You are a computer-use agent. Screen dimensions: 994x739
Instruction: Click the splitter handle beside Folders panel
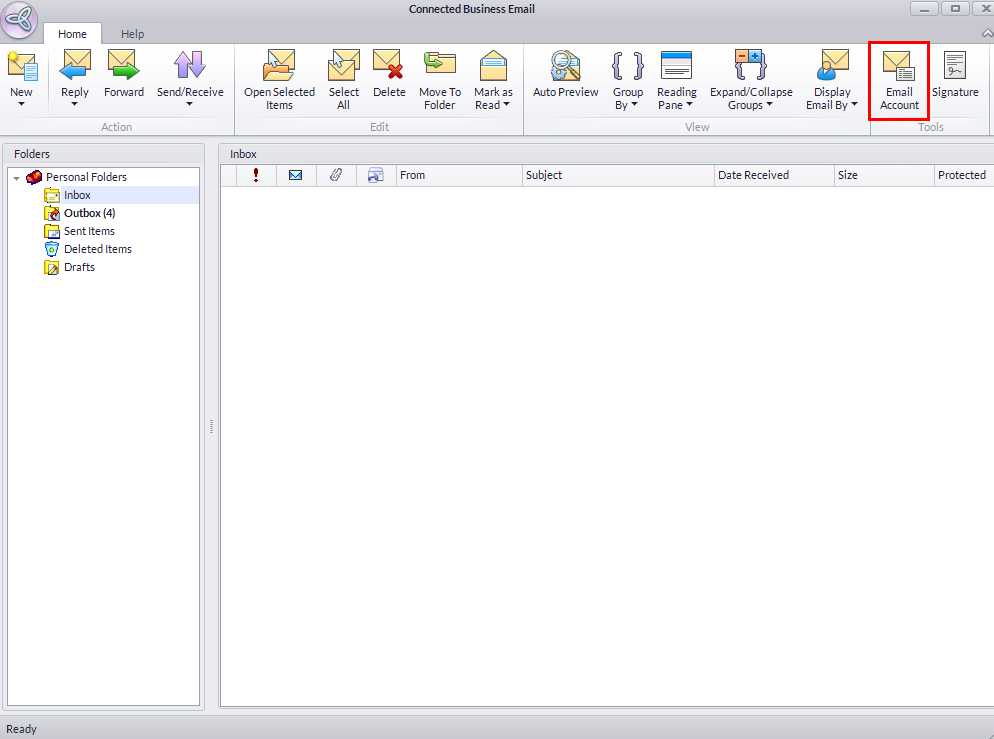coord(211,426)
